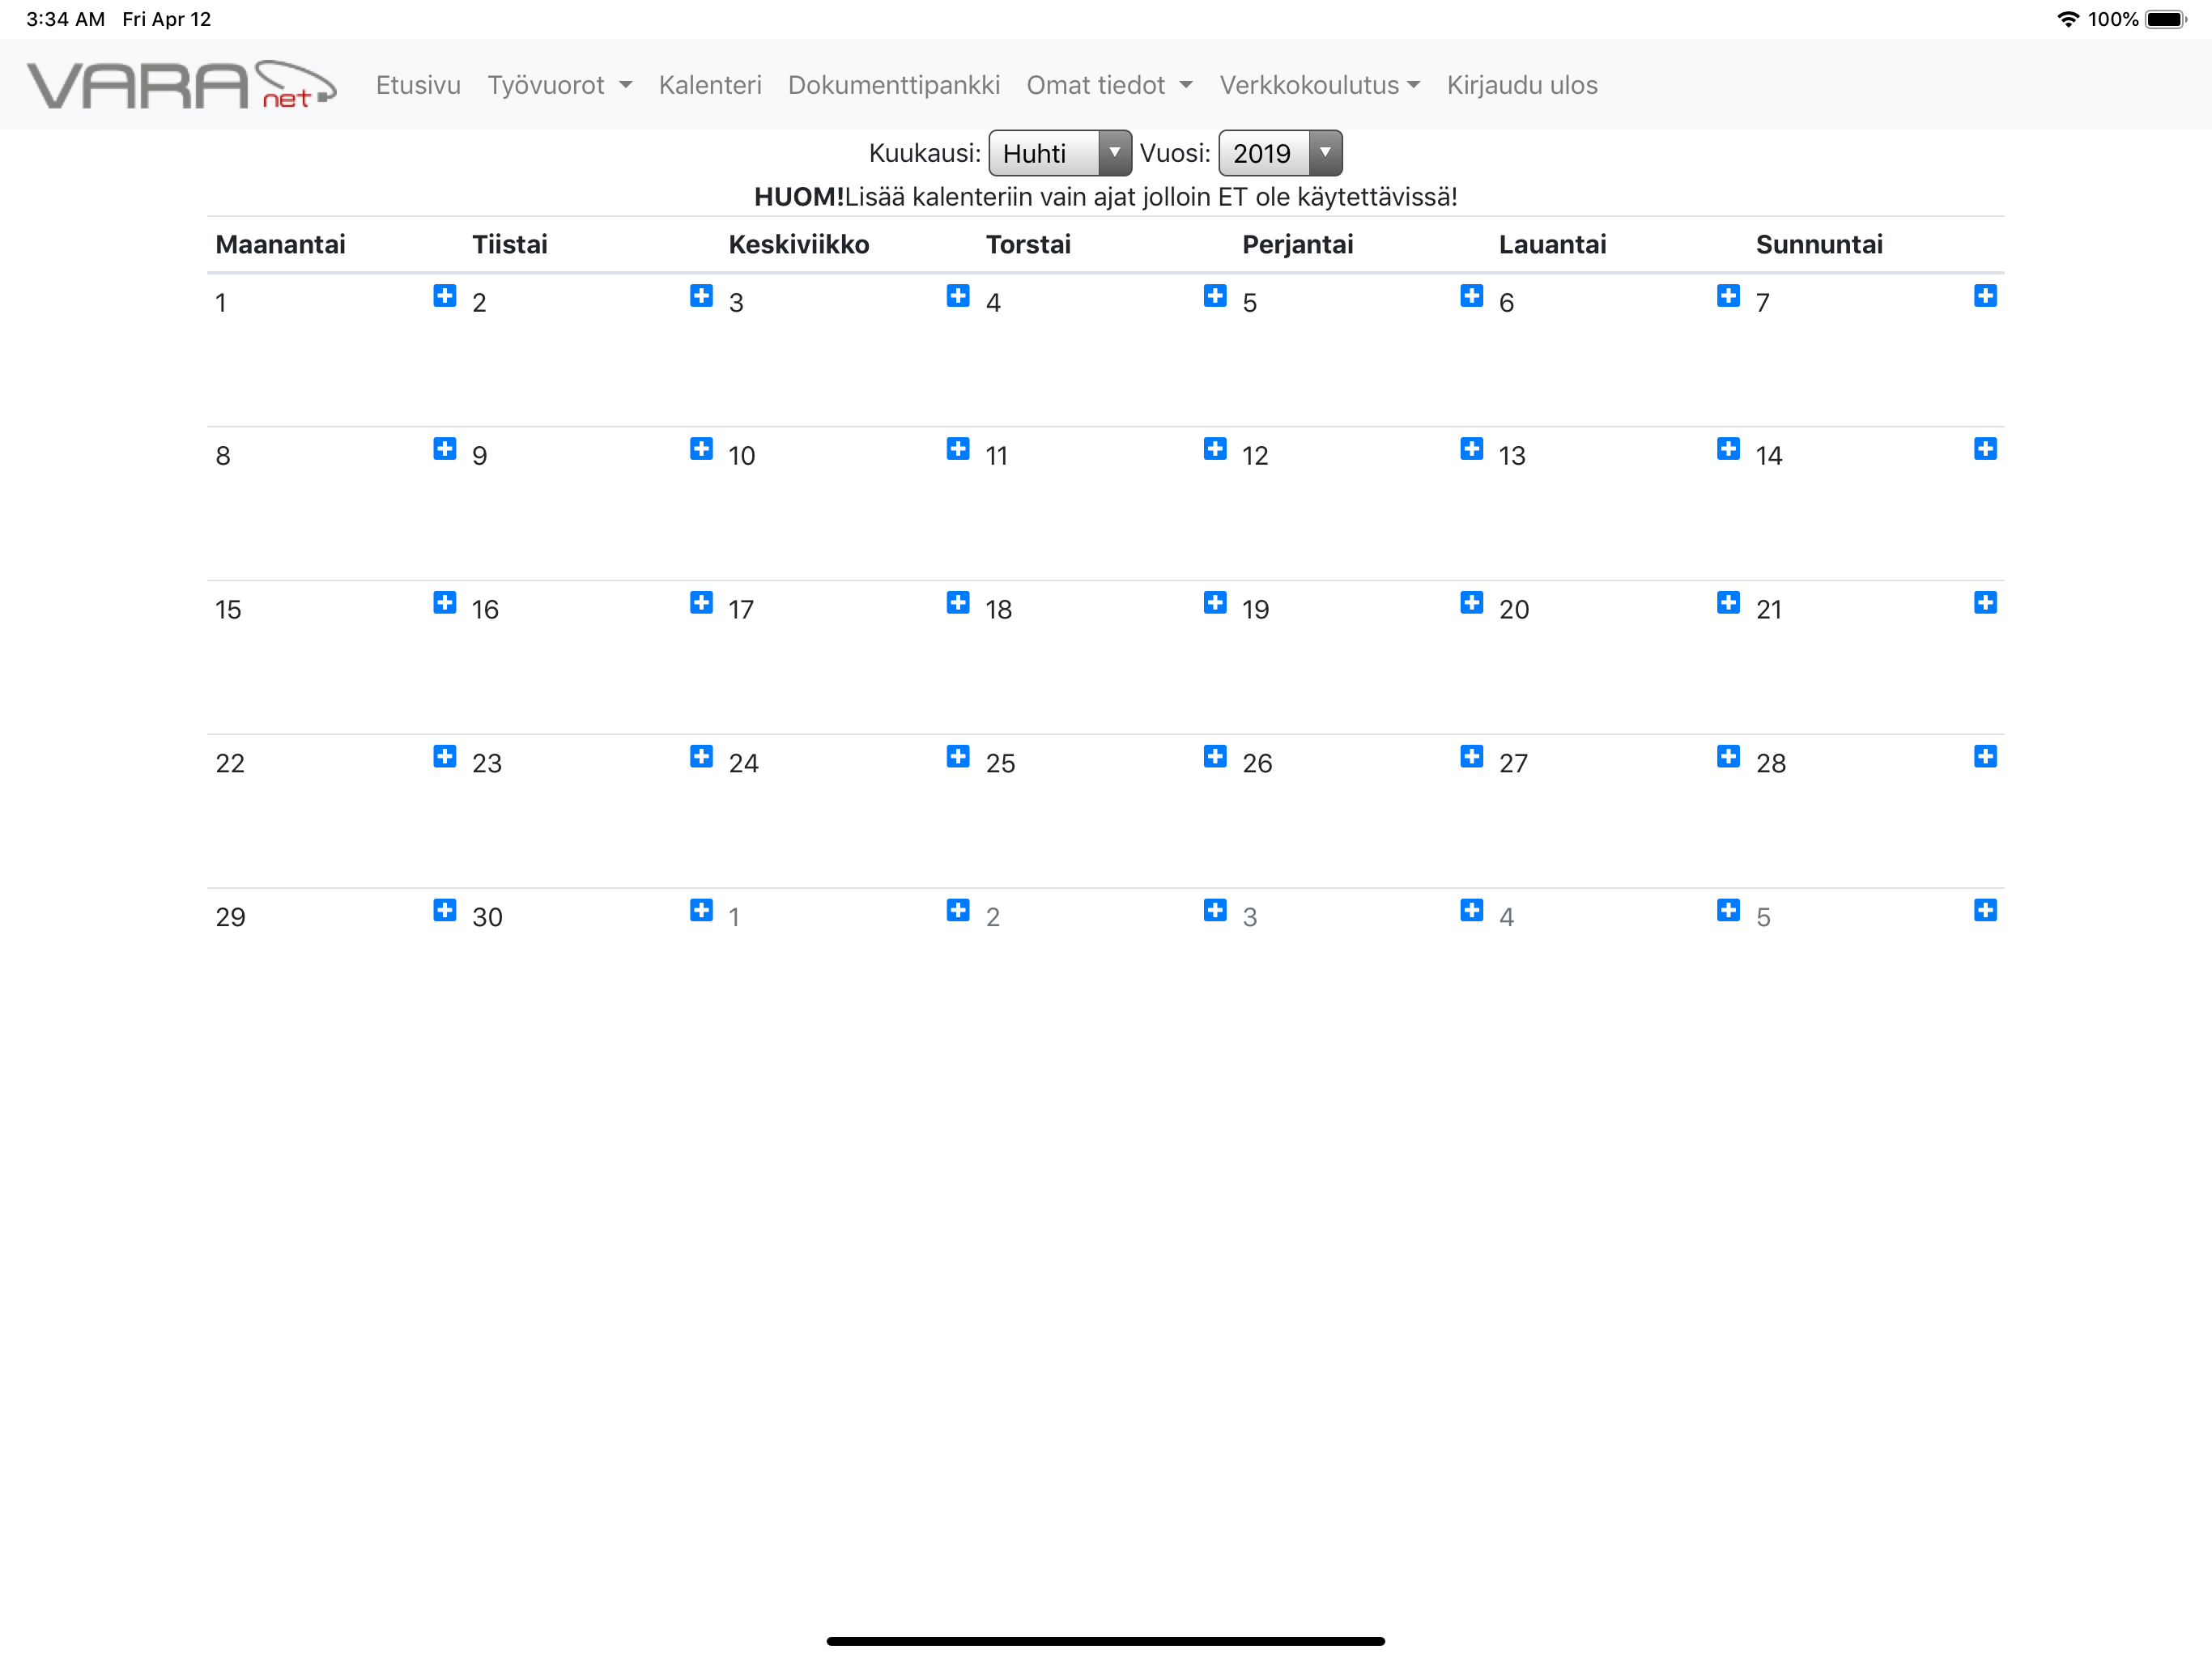Add entry on Saturday April 6
The image size is (2212, 1658).
1728,295
